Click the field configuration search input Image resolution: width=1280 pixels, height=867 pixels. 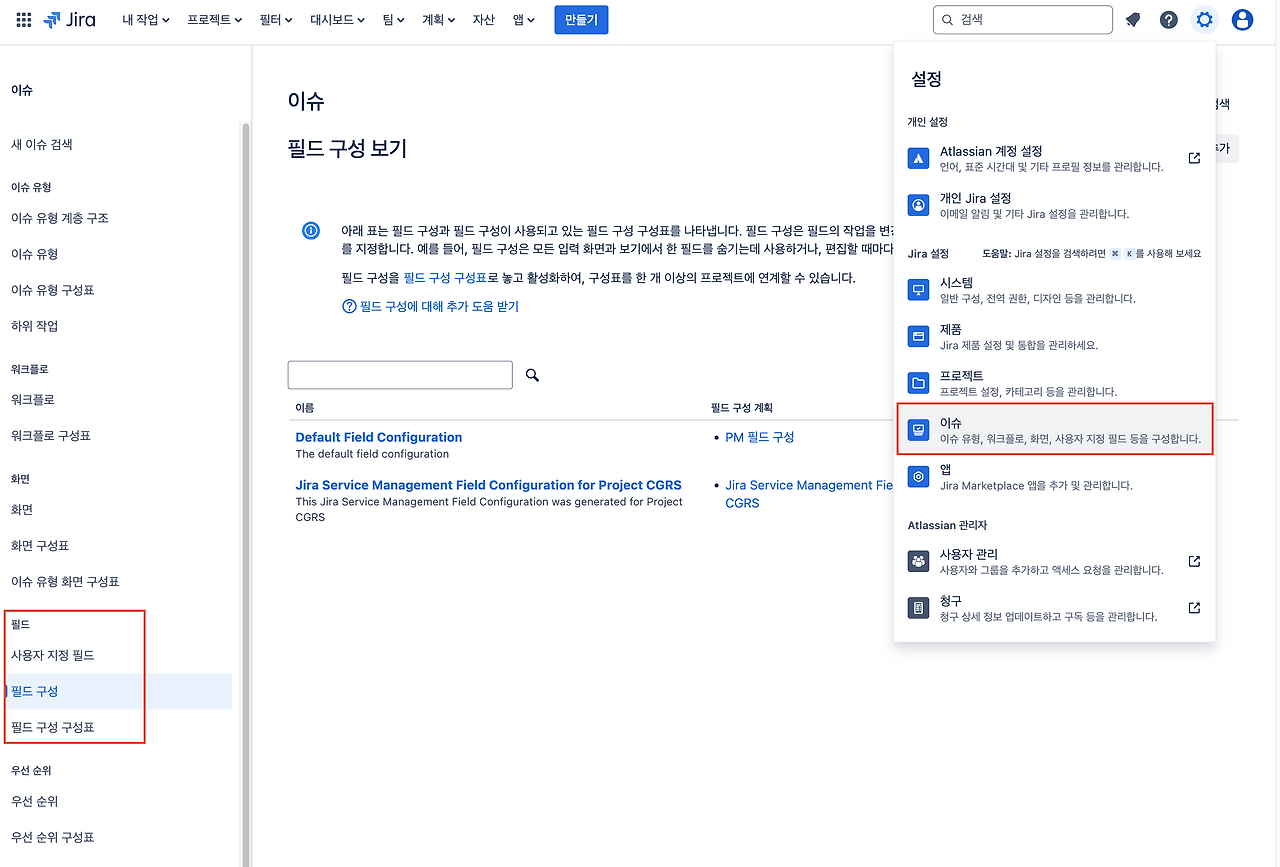point(400,374)
